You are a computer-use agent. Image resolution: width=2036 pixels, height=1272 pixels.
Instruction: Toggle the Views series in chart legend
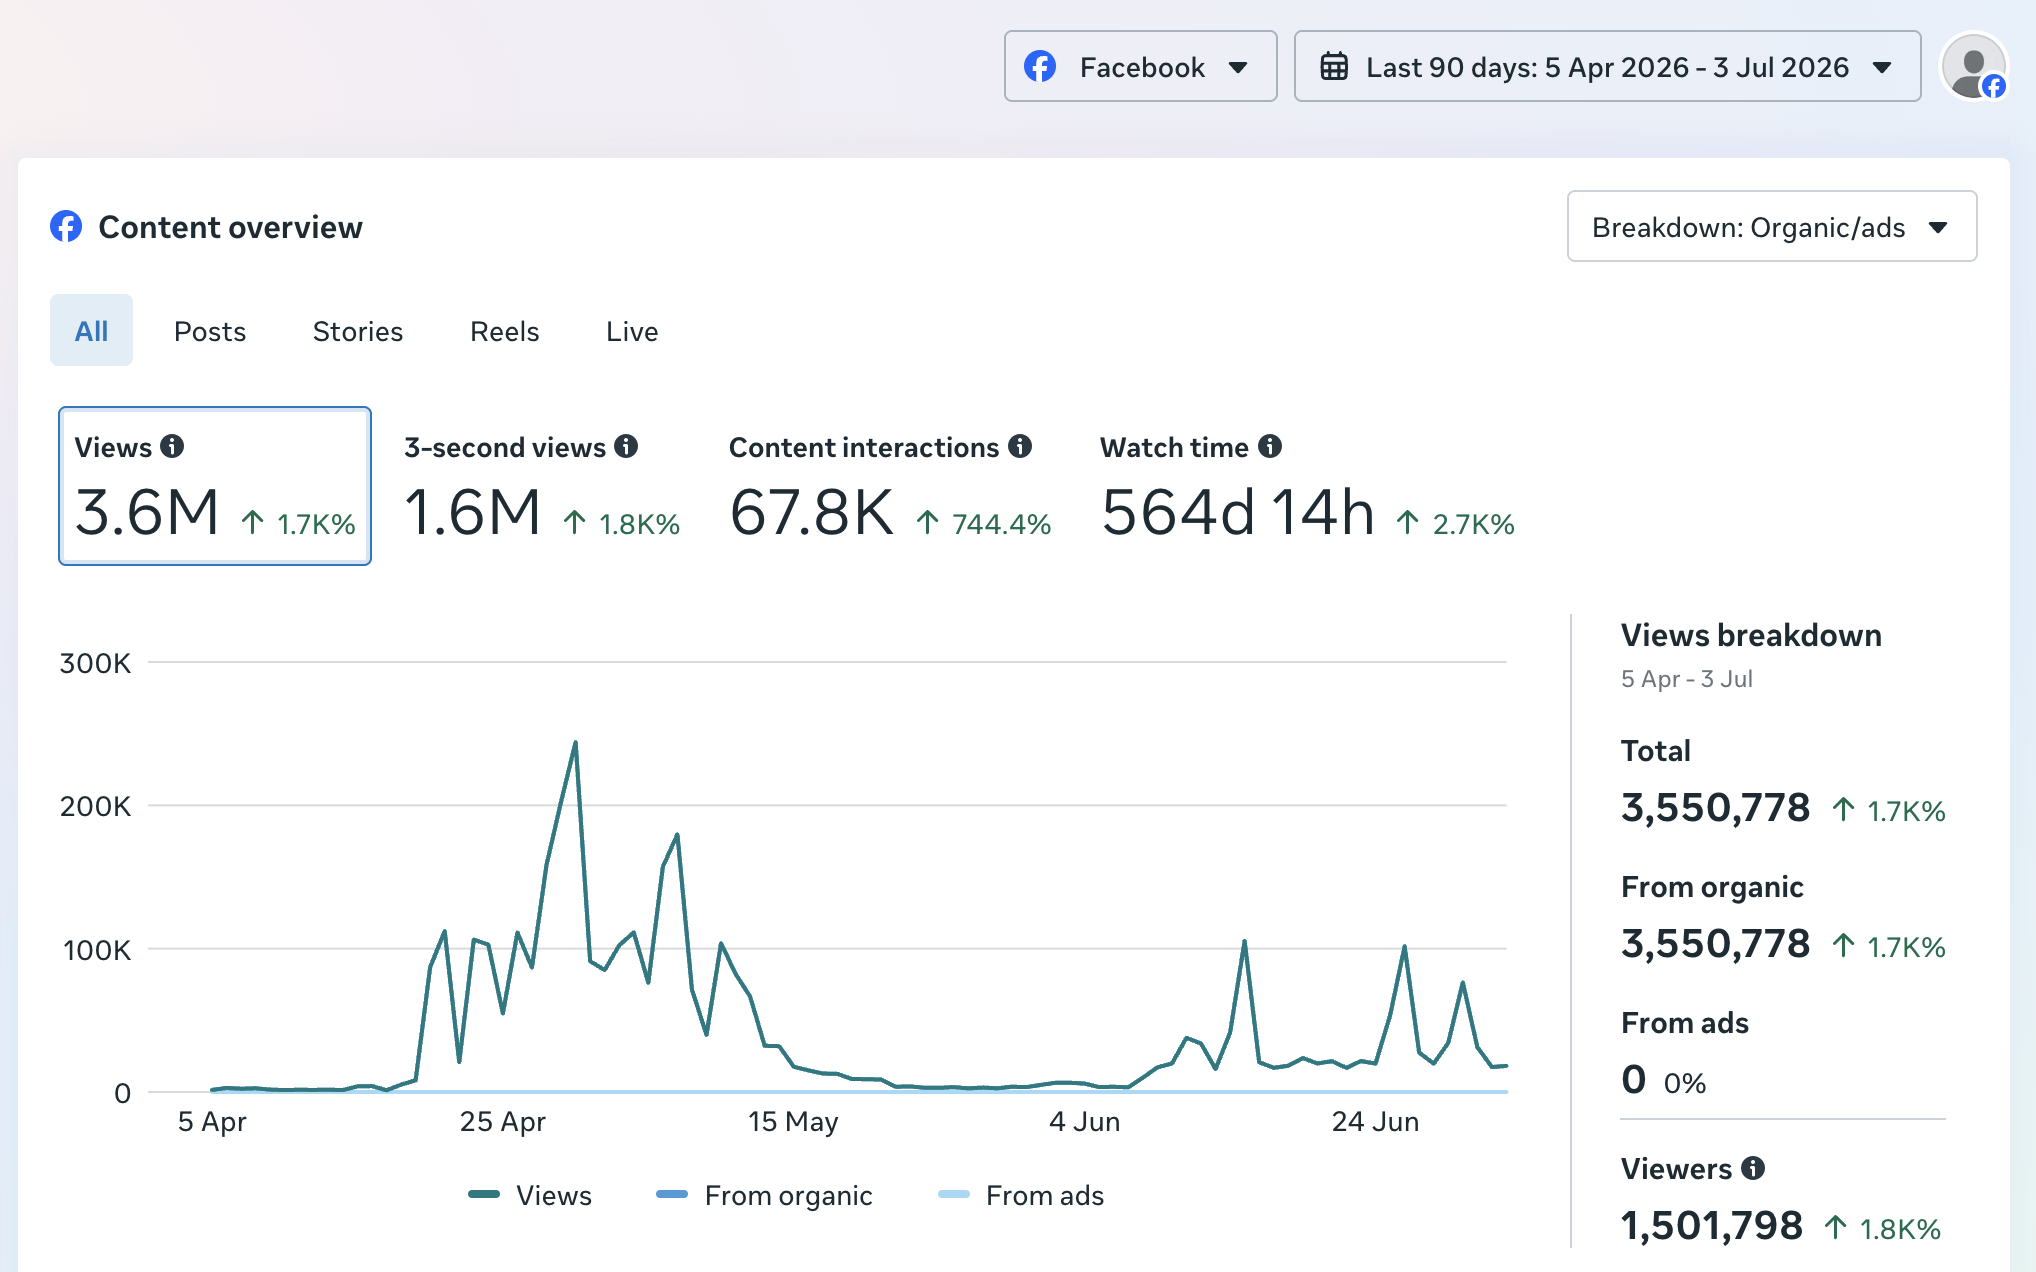[x=530, y=1195]
